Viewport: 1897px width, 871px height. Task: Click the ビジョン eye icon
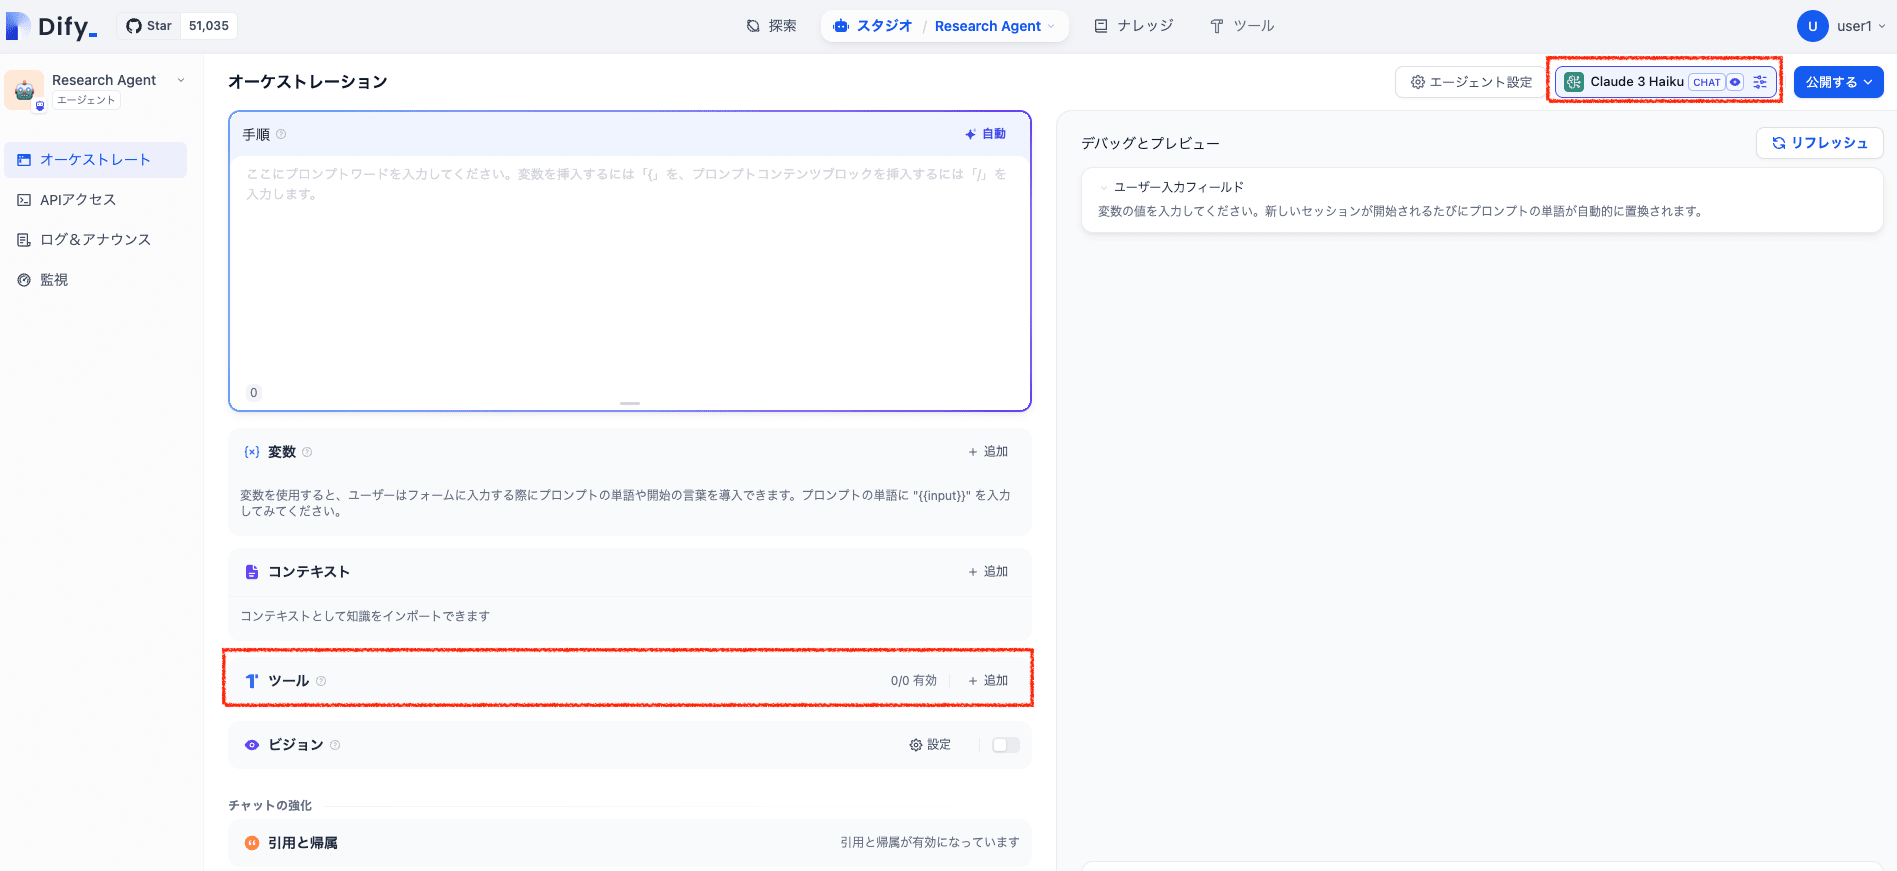point(252,745)
